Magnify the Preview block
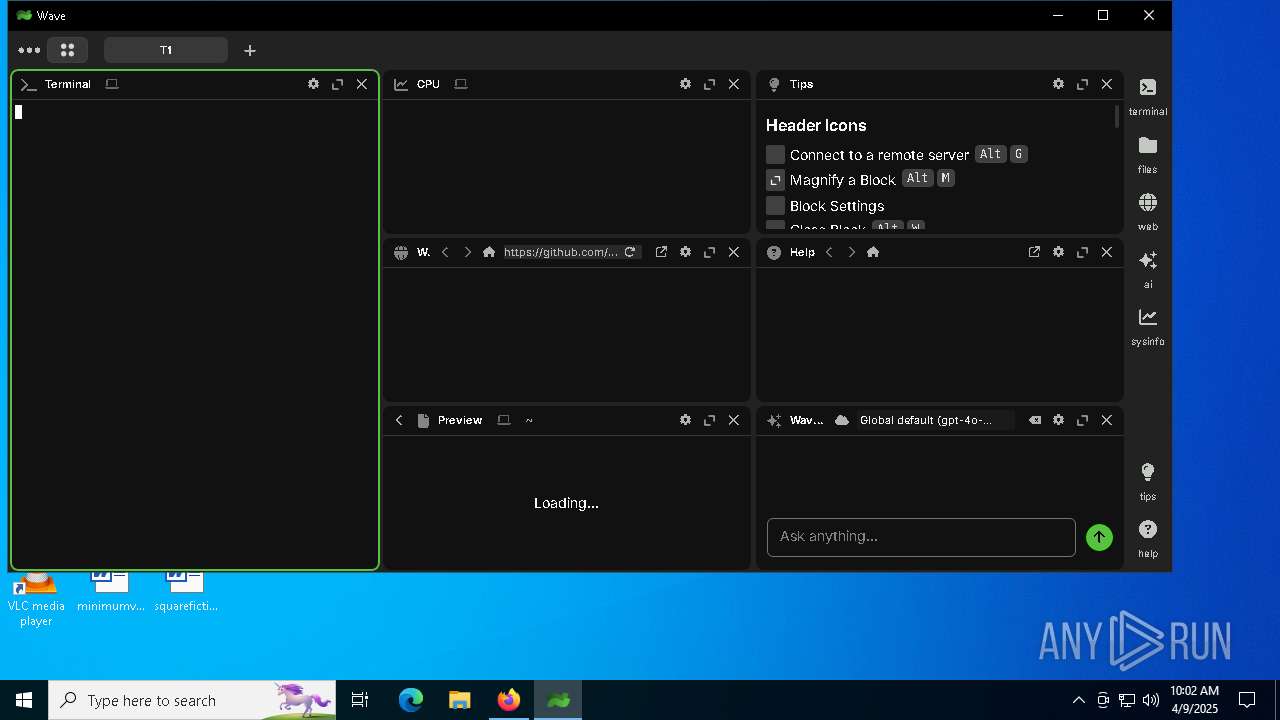This screenshot has height=720, width=1280. pos(709,420)
